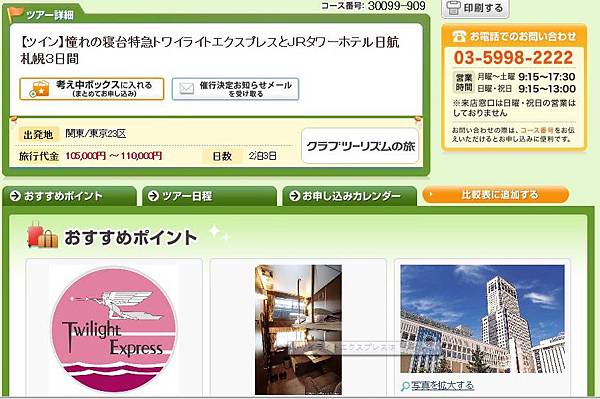
Task: Open the Twilight Express logo image
Action: point(114,330)
